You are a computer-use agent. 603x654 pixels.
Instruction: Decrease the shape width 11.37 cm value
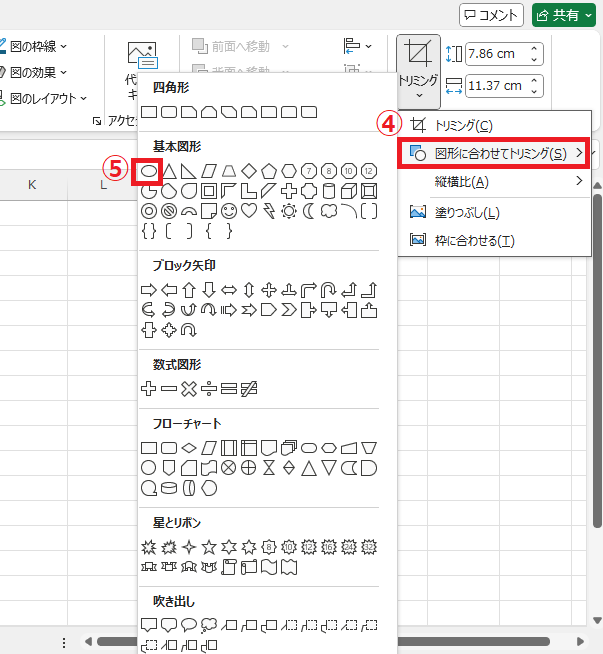[x=534, y=91]
